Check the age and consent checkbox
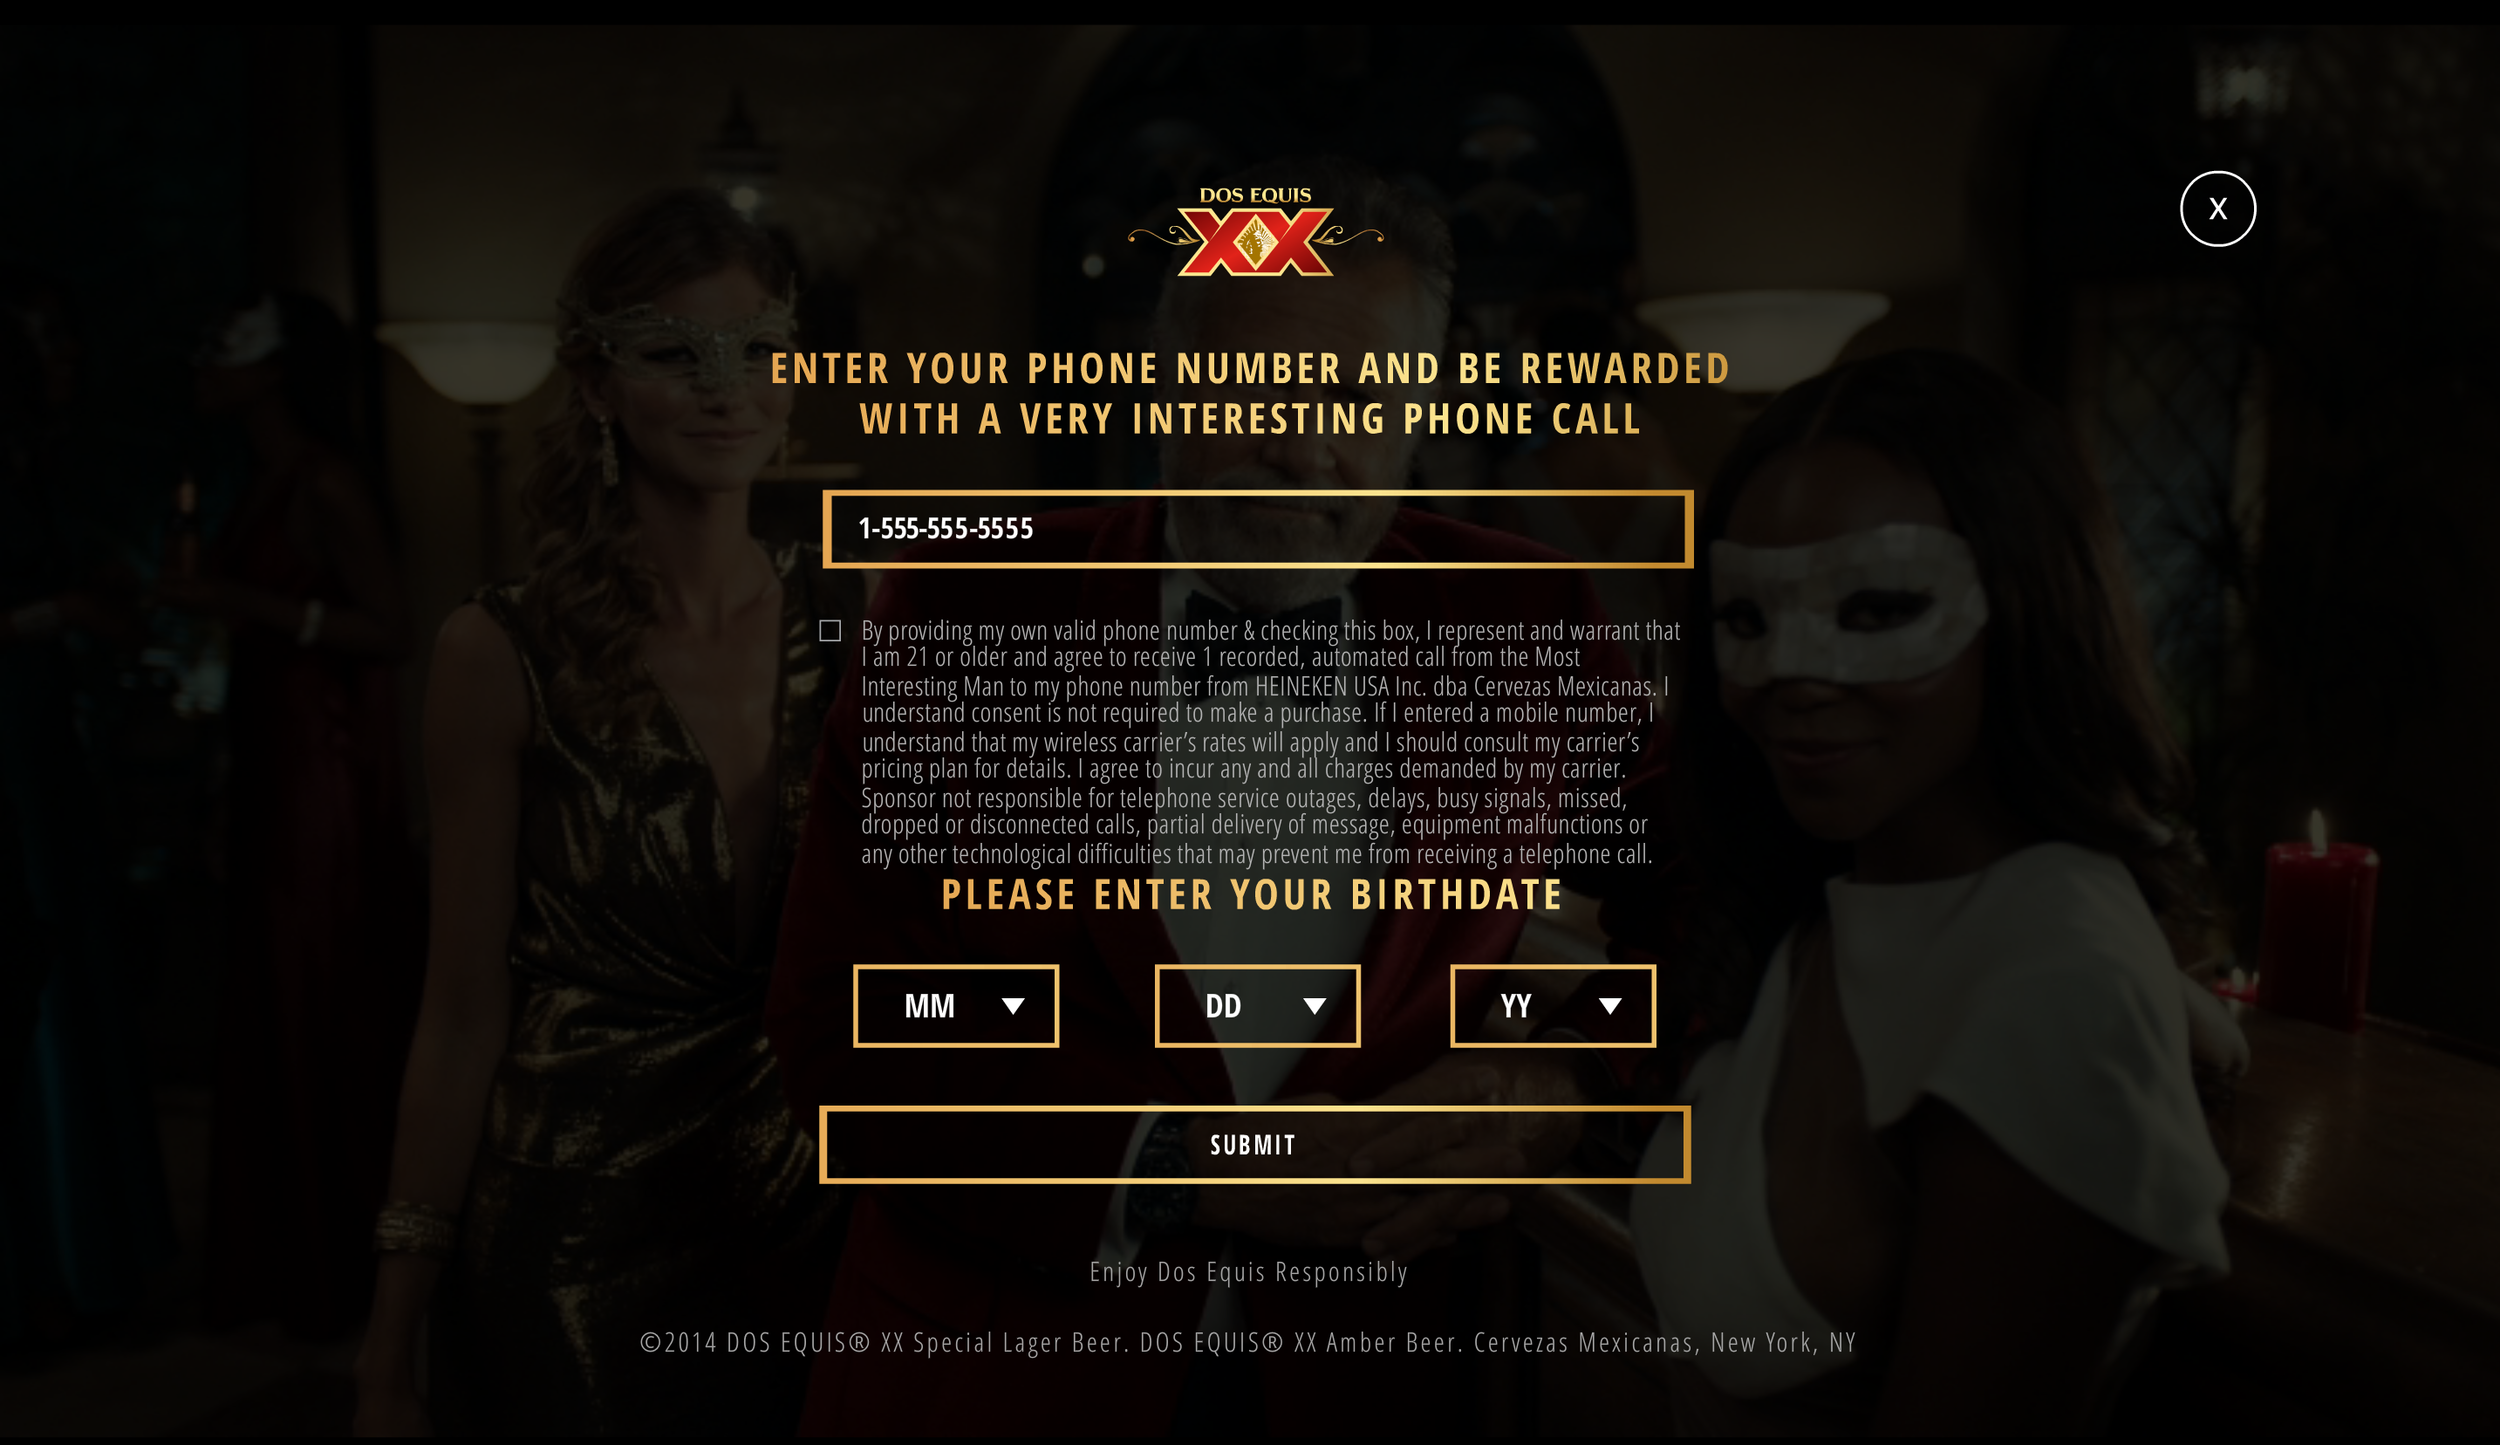 point(830,630)
